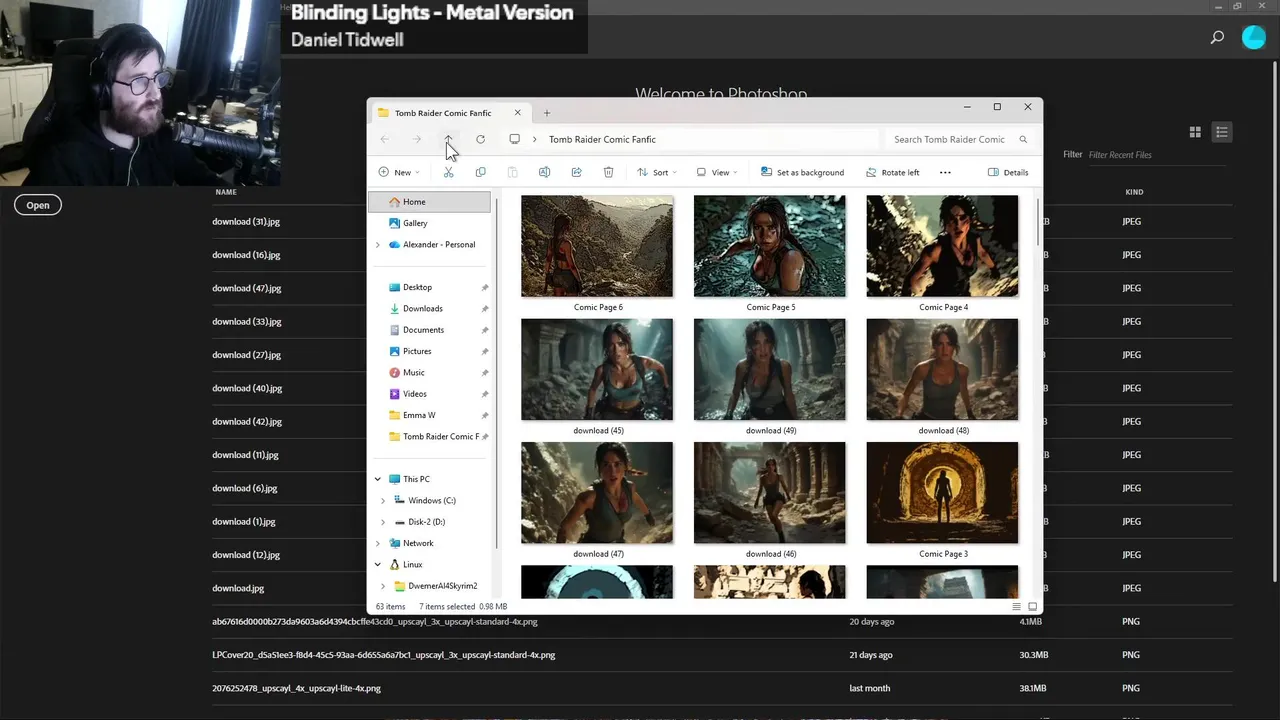1280x720 pixels.
Task: Click Tomb Raider Comic Fanfic breadcrumb
Action: (x=602, y=139)
